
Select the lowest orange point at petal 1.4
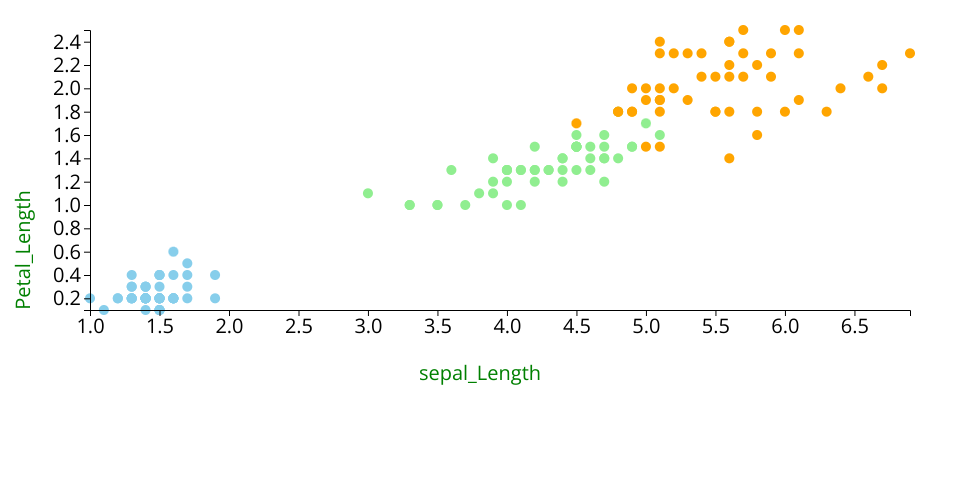tap(729, 158)
